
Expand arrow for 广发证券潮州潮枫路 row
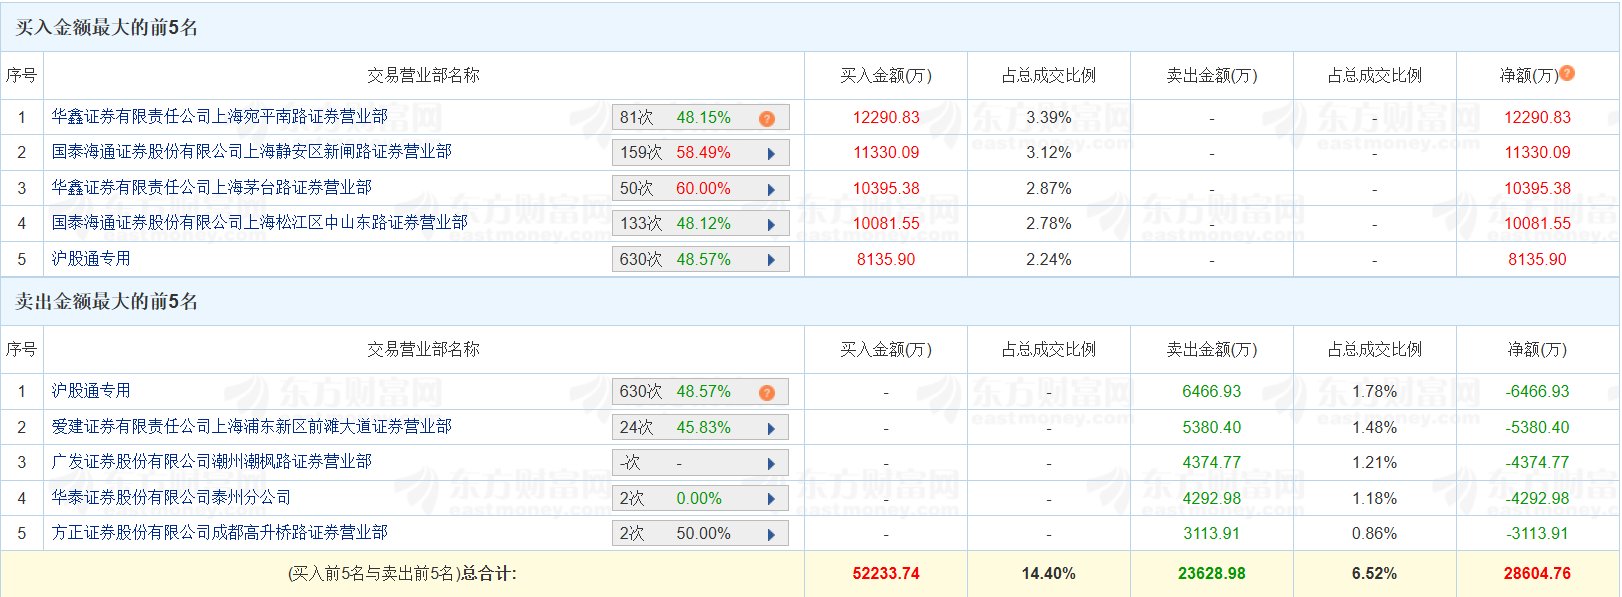click(771, 464)
